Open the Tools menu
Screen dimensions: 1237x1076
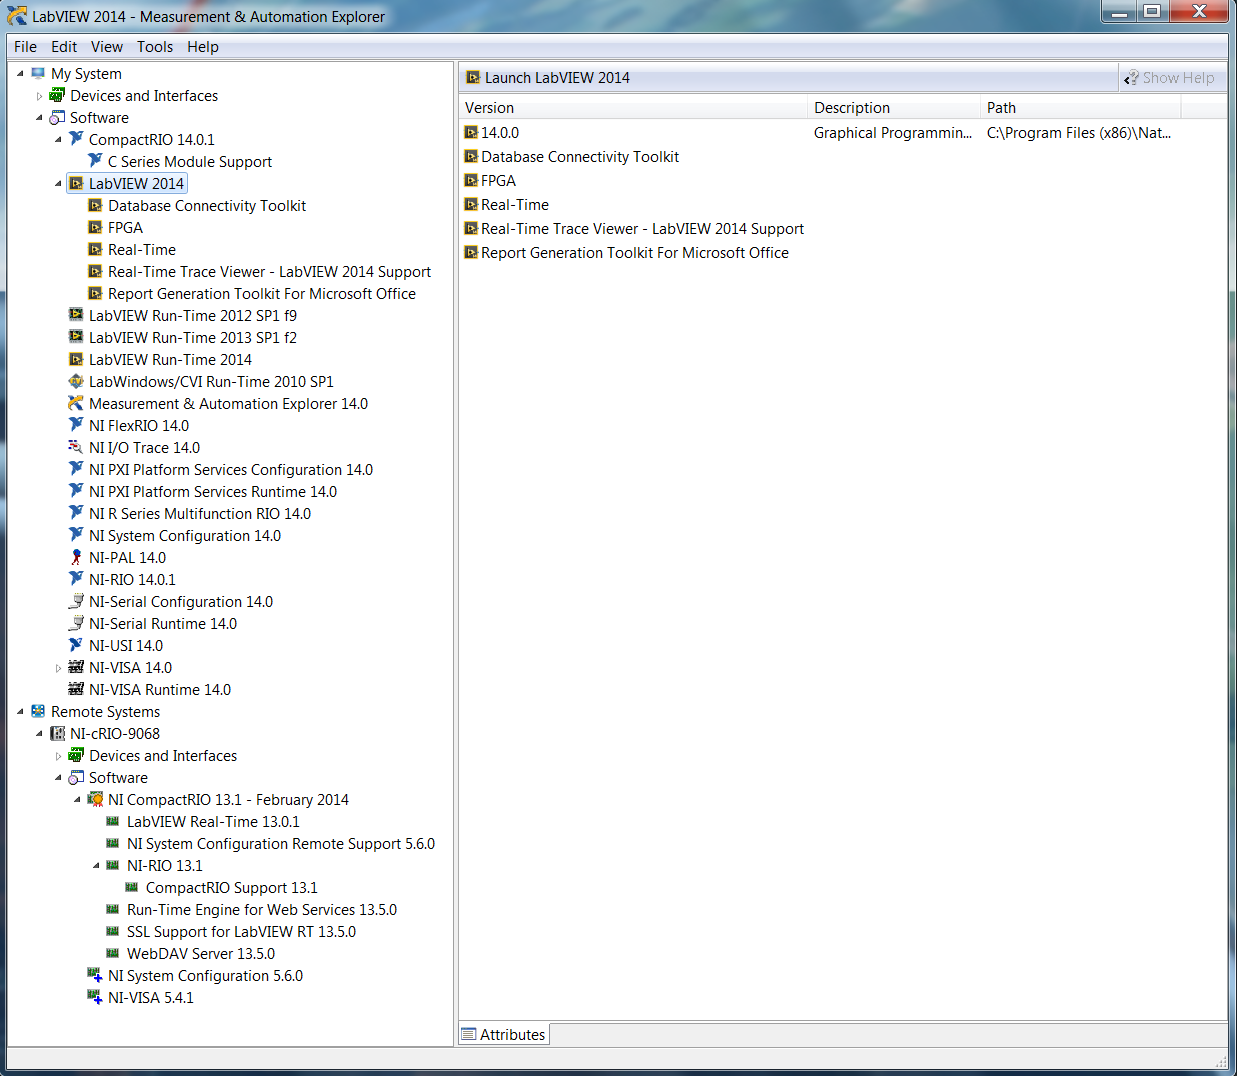155,46
